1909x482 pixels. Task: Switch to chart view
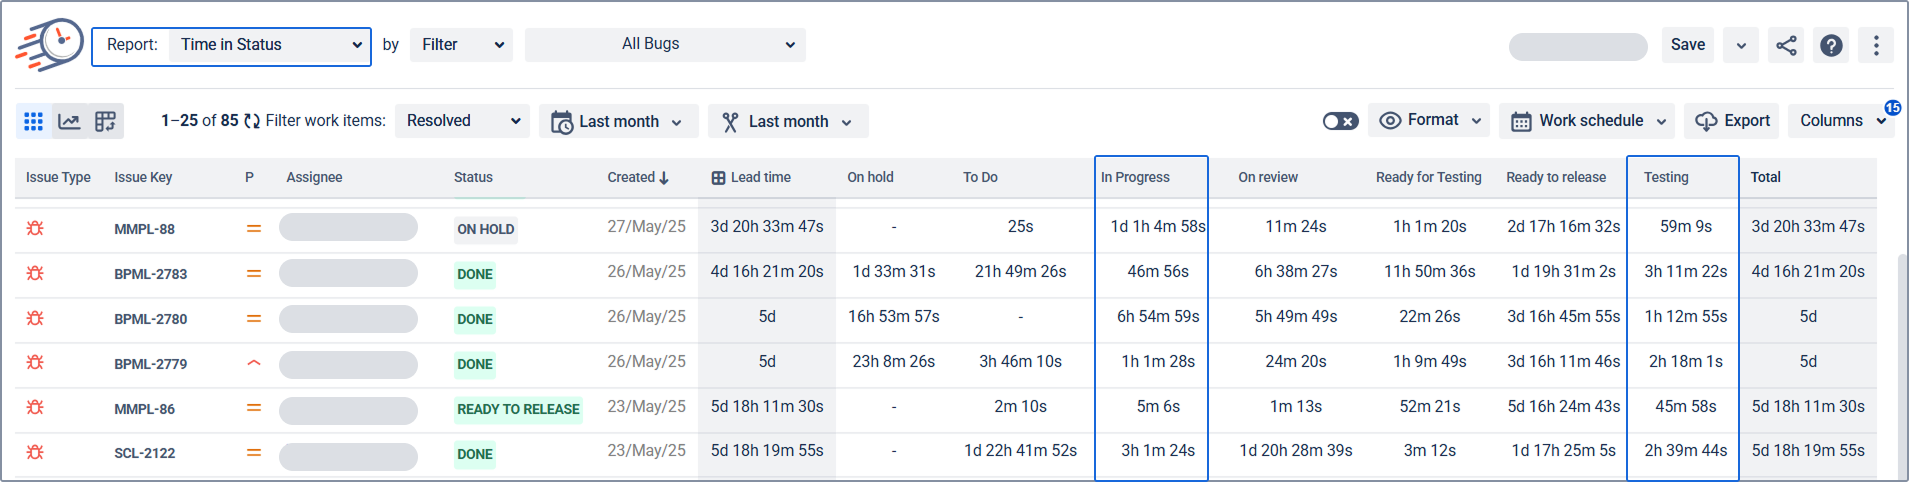(x=69, y=121)
